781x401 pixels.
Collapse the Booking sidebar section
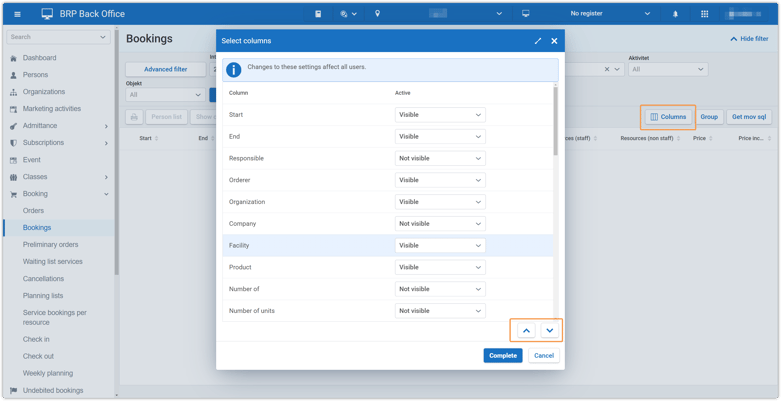[106, 194]
